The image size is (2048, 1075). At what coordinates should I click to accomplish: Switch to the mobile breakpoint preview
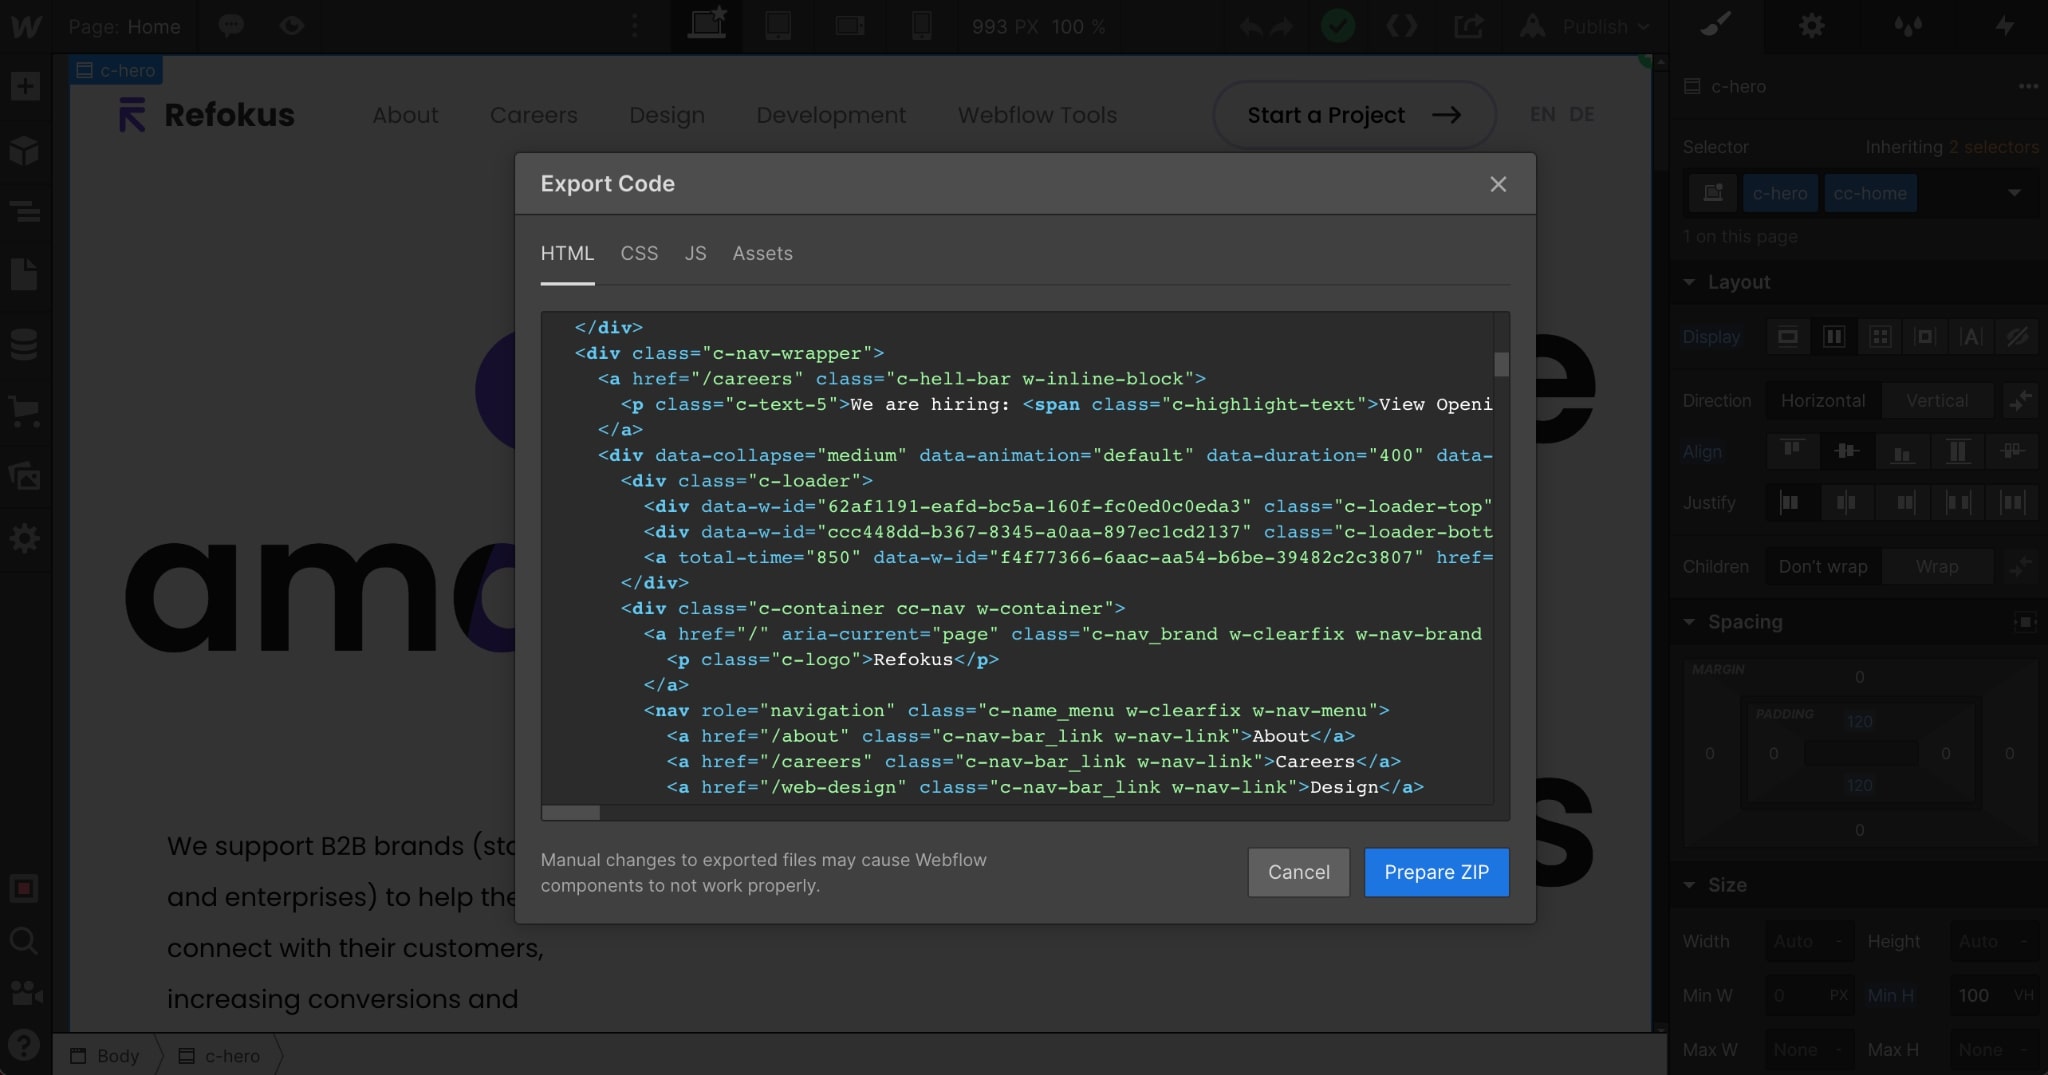point(921,27)
